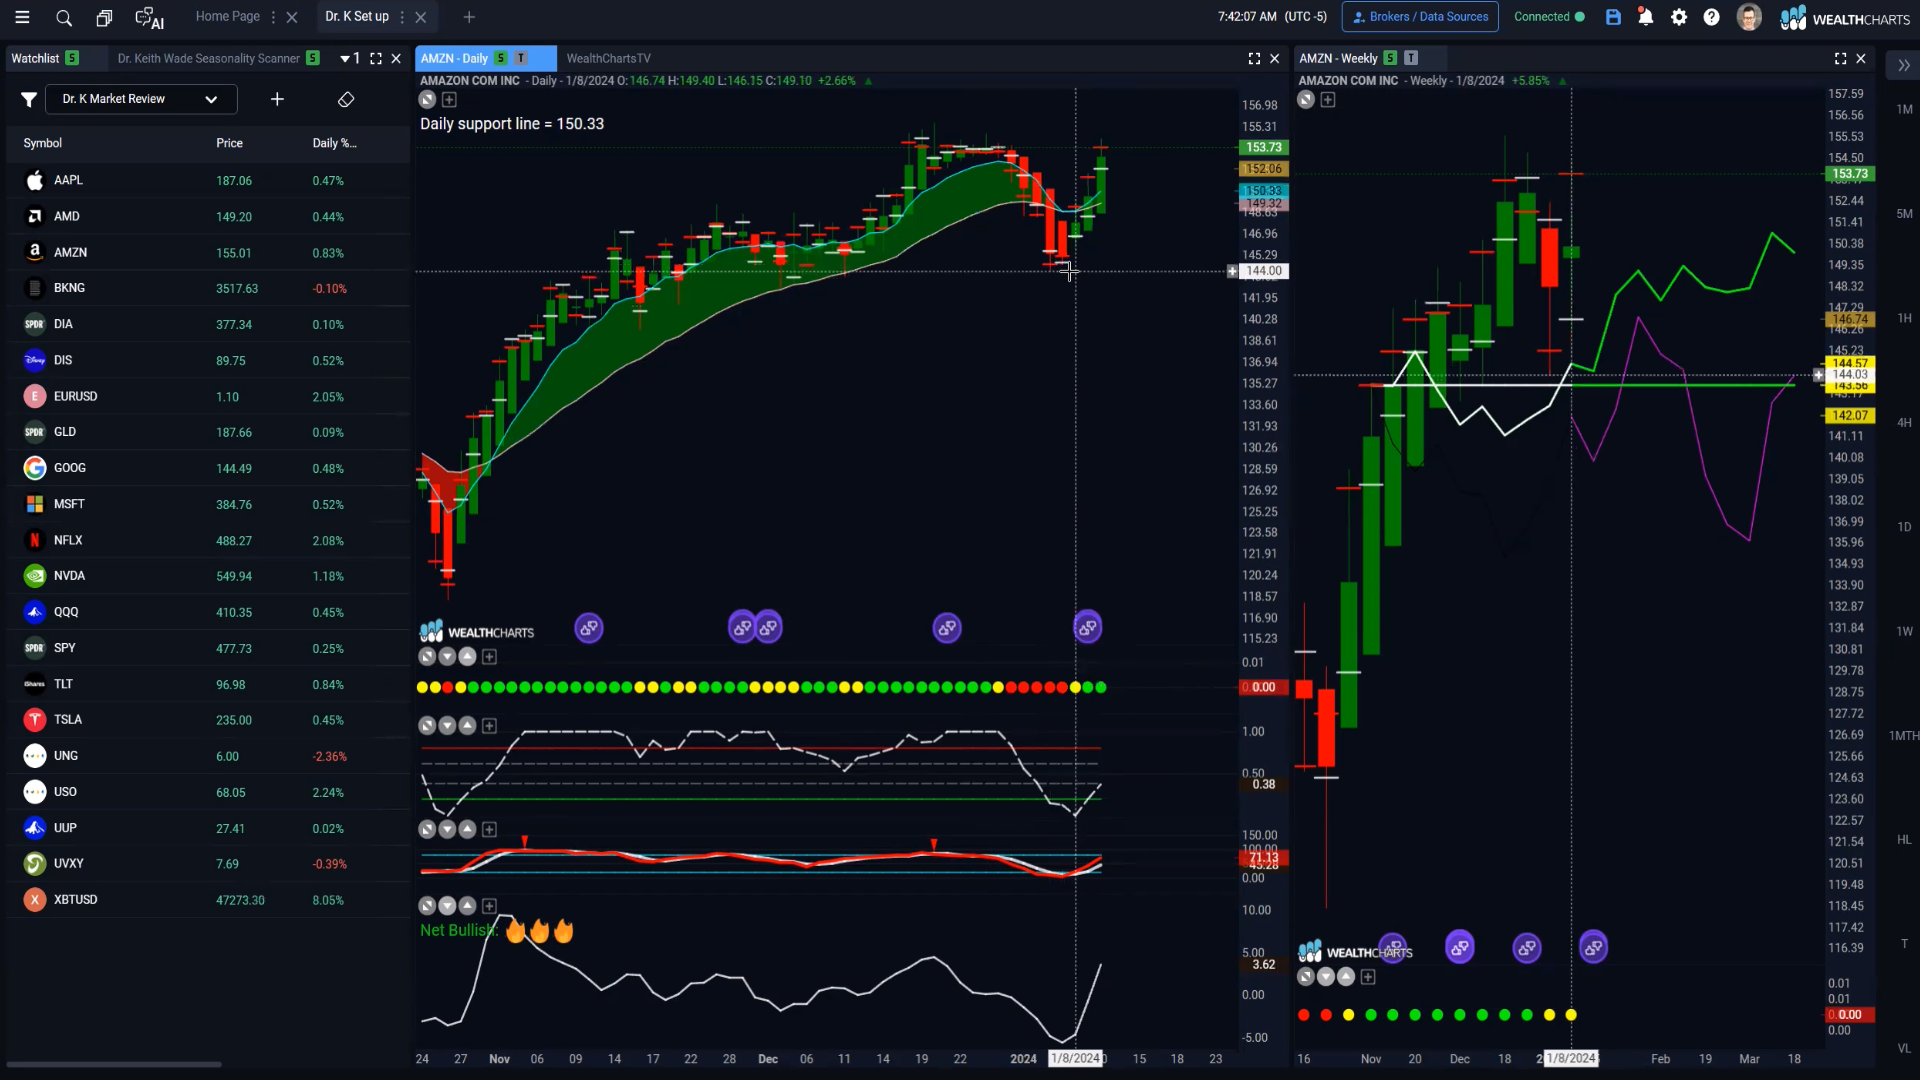This screenshot has width=1920, height=1080.
Task: Click the Connected status indicator
Action: pyautogui.click(x=1549, y=17)
